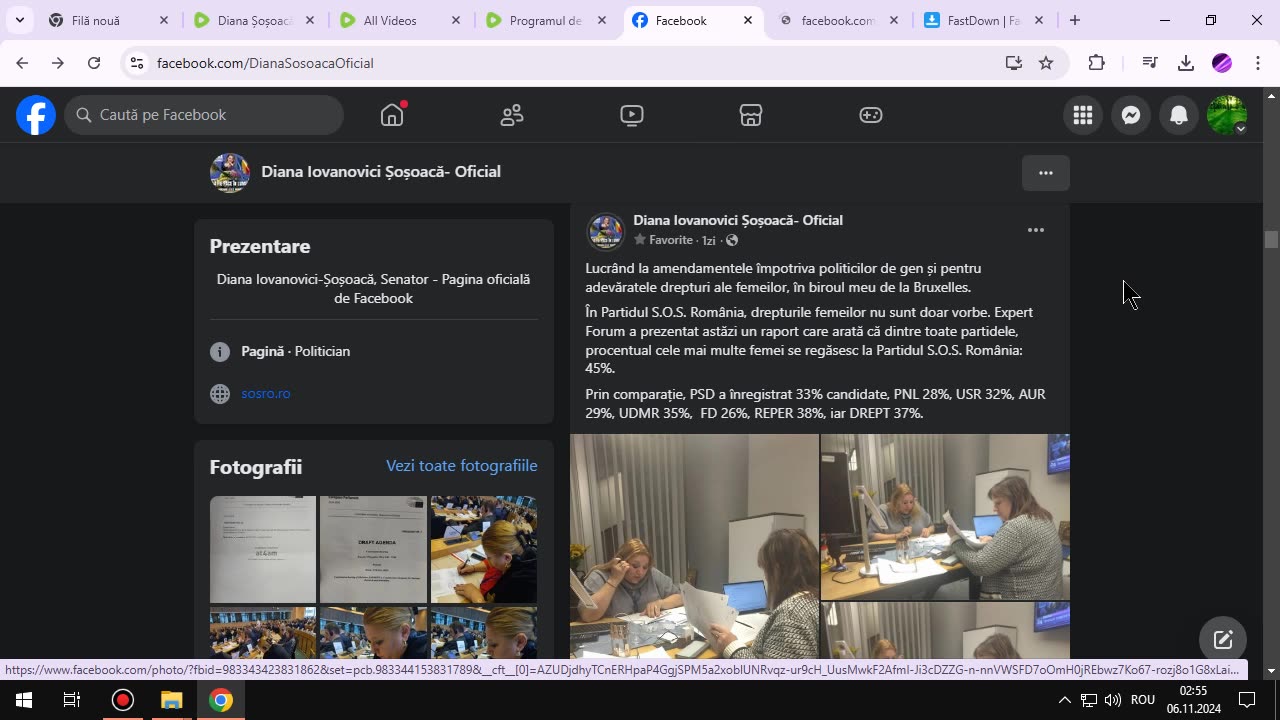
Task: Reload the page
Action: [94, 63]
